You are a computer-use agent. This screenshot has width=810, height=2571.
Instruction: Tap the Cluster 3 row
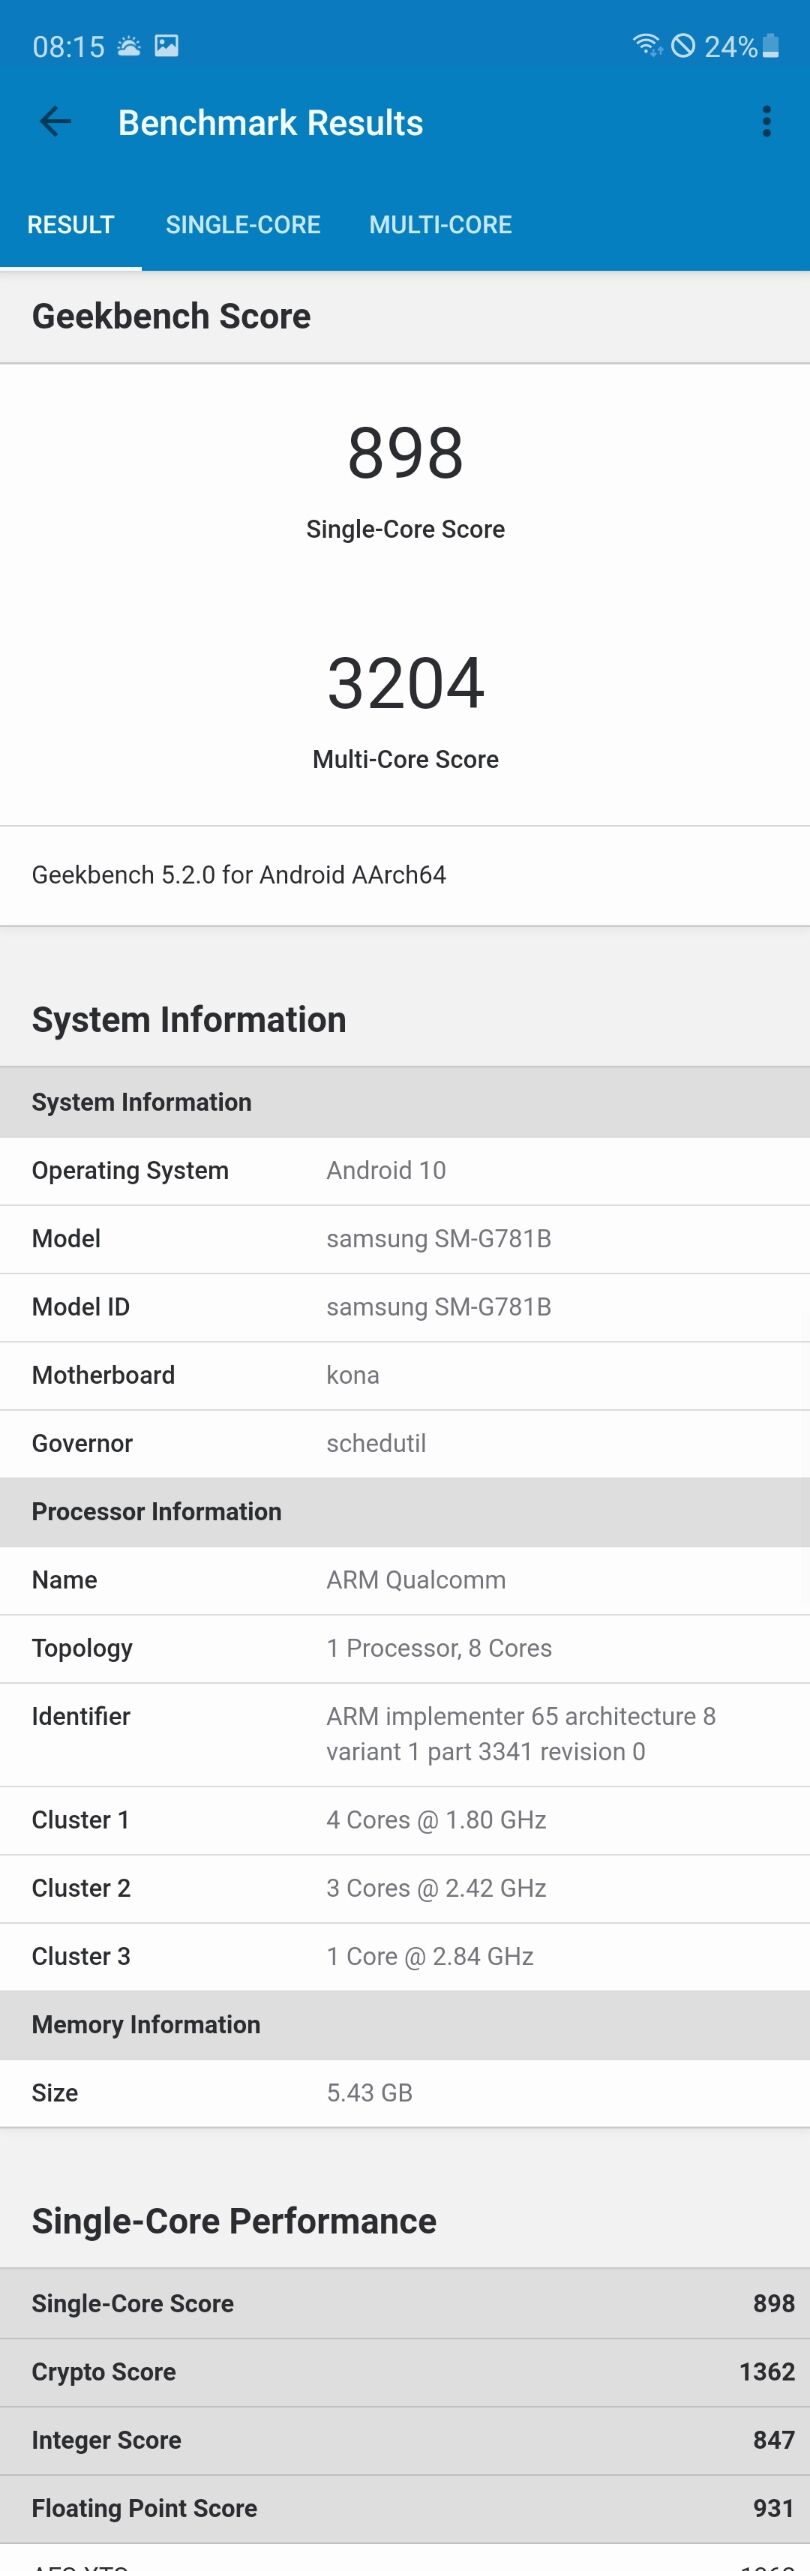click(405, 1957)
